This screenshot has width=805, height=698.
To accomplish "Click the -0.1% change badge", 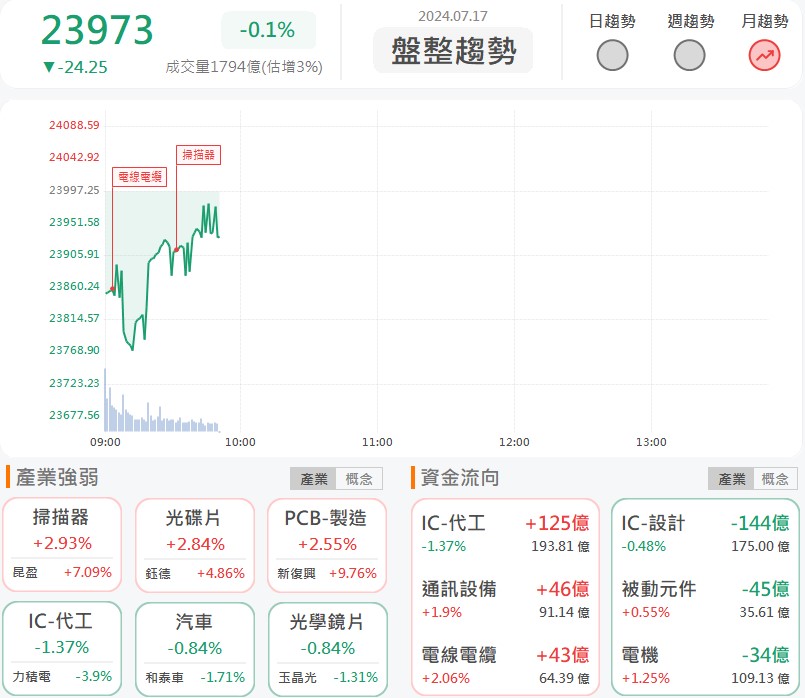I will pyautogui.click(x=268, y=30).
